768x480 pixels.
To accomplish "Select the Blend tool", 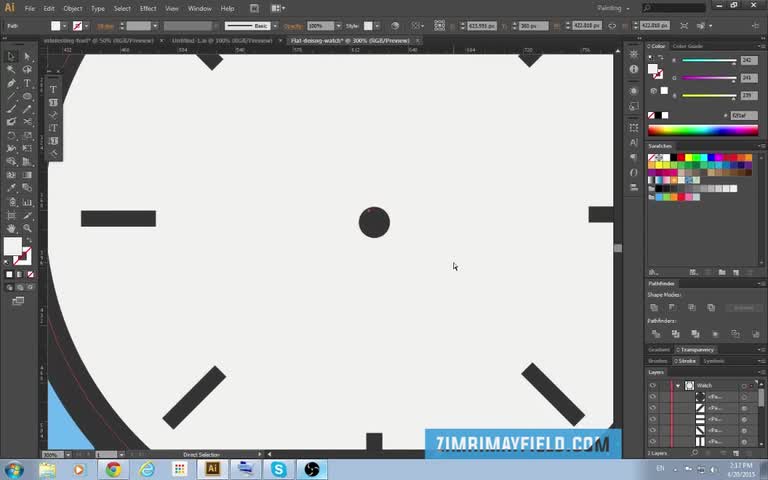I will tap(27, 188).
